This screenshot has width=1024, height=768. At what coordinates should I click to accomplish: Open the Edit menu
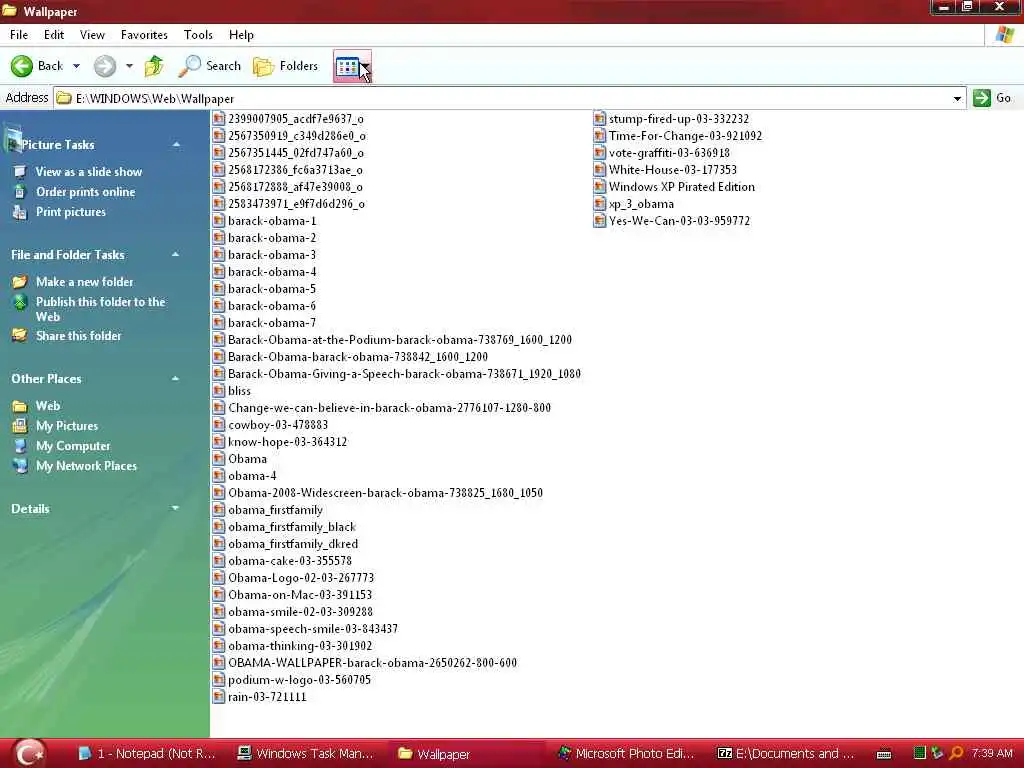pyautogui.click(x=54, y=35)
